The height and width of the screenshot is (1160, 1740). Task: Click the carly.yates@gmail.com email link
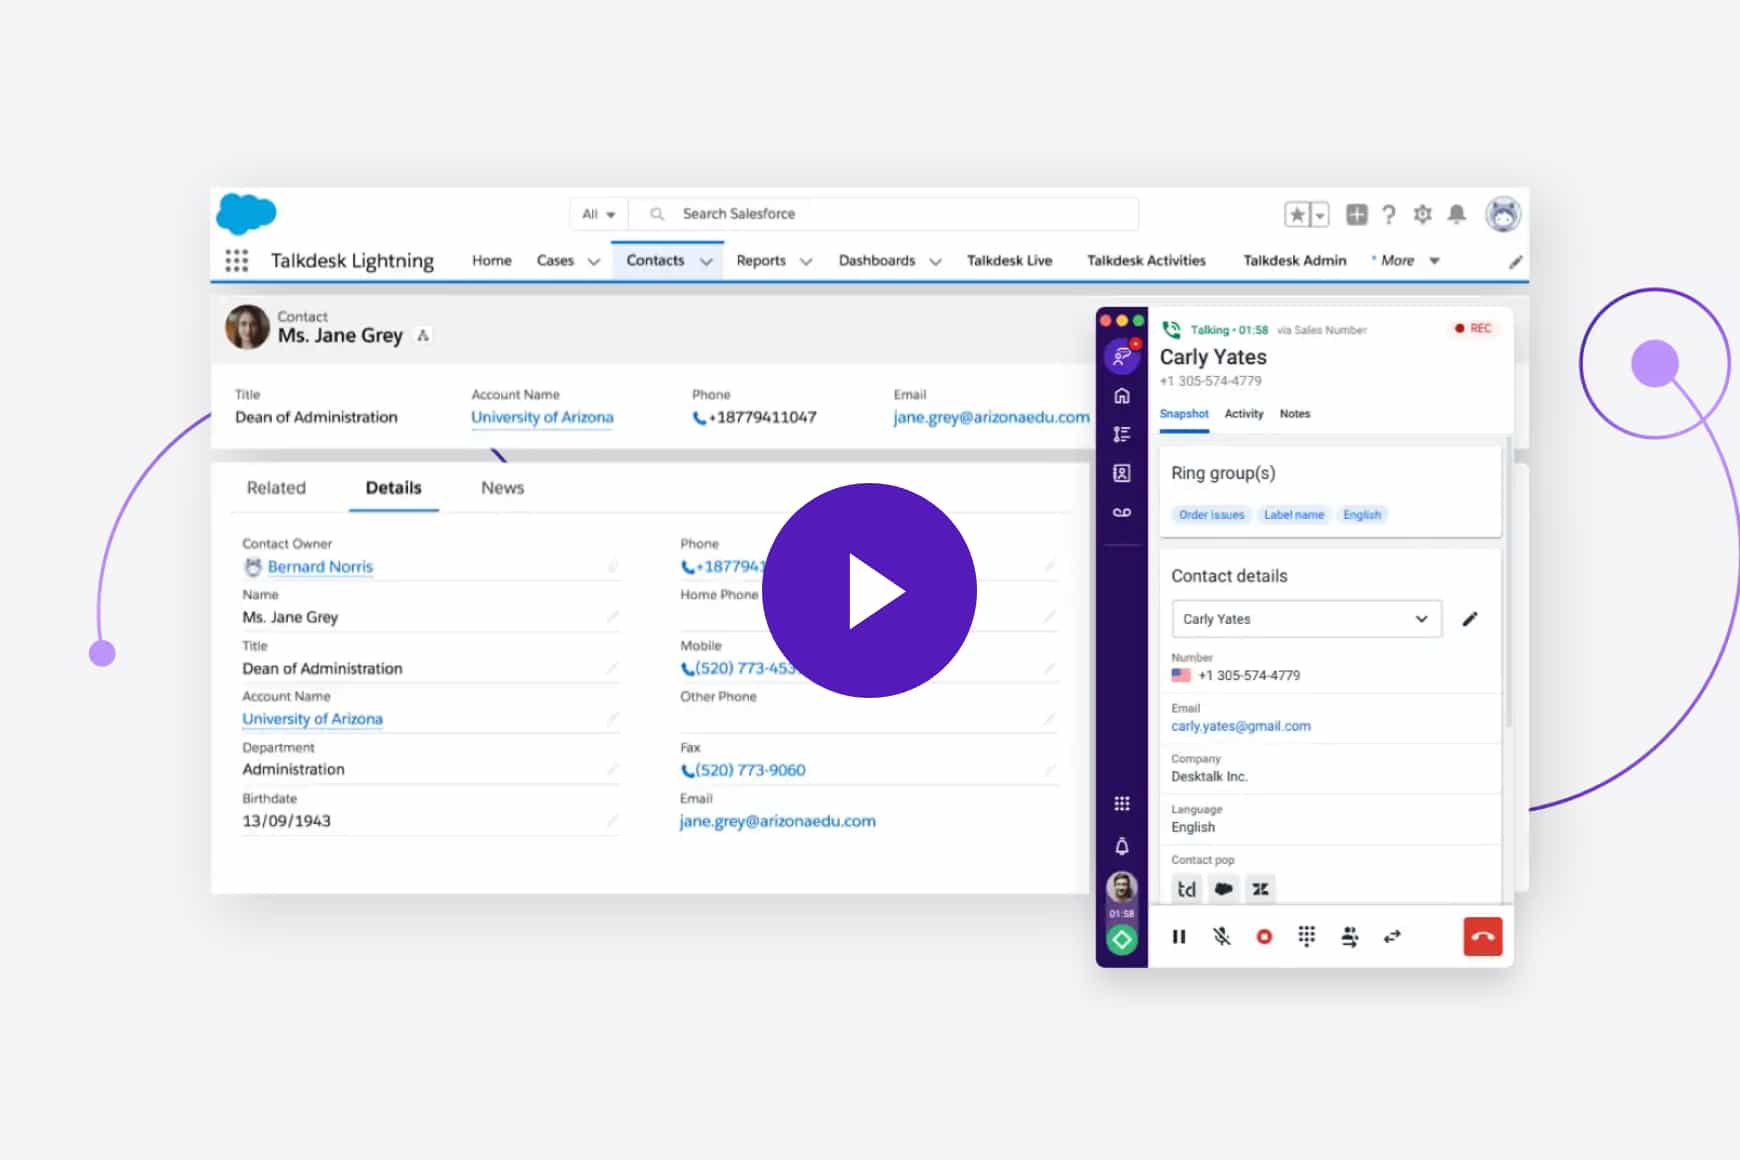tap(1240, 726)
